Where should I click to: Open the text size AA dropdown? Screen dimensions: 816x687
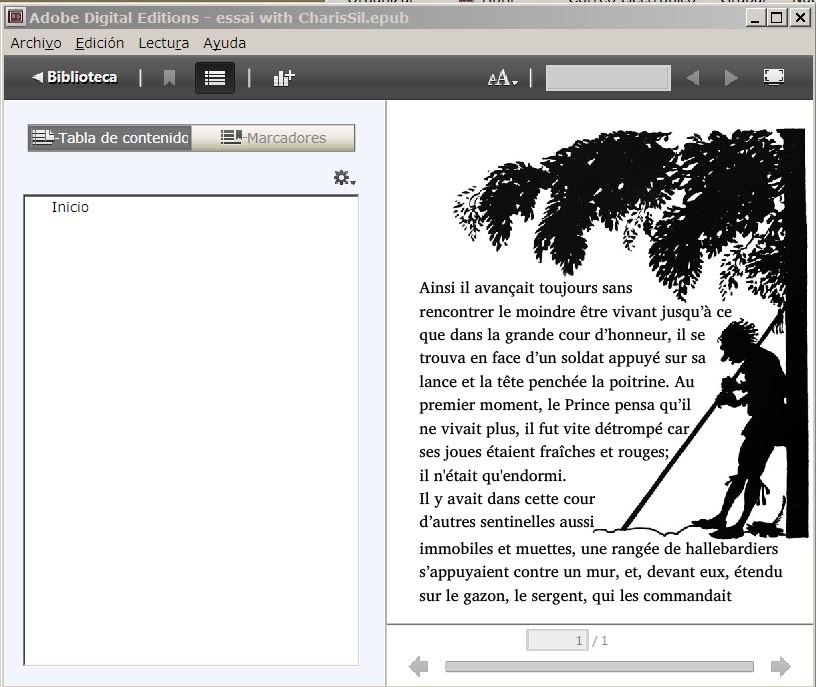click(x=502, y=78)
